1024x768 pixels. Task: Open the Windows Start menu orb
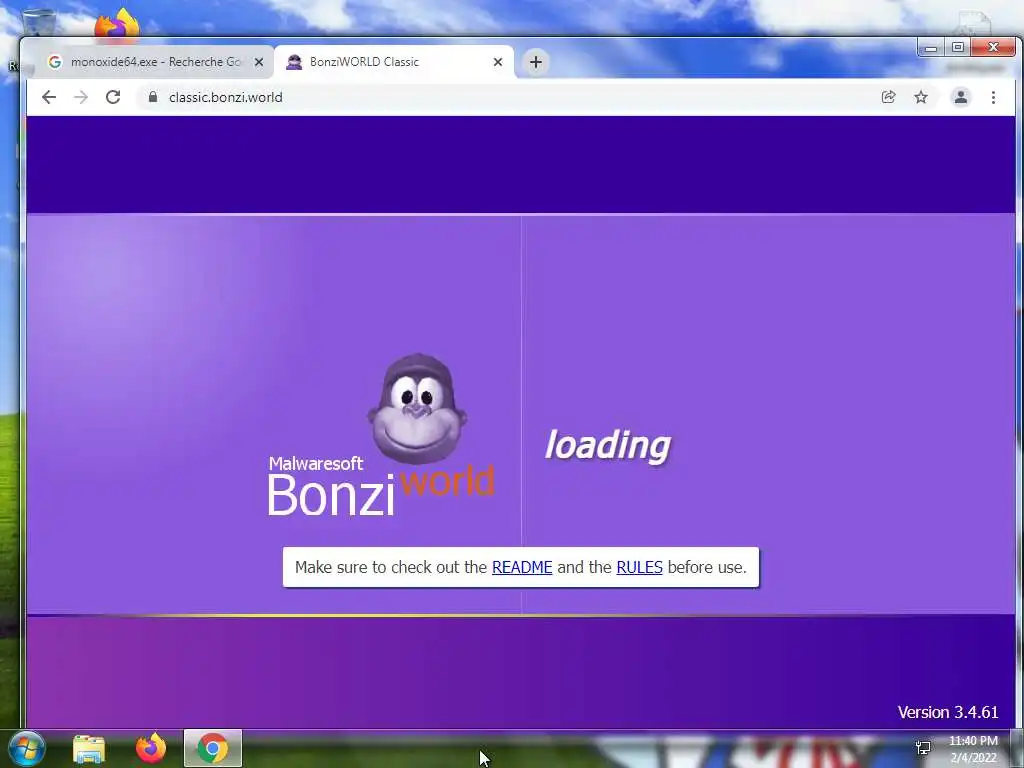27,748
